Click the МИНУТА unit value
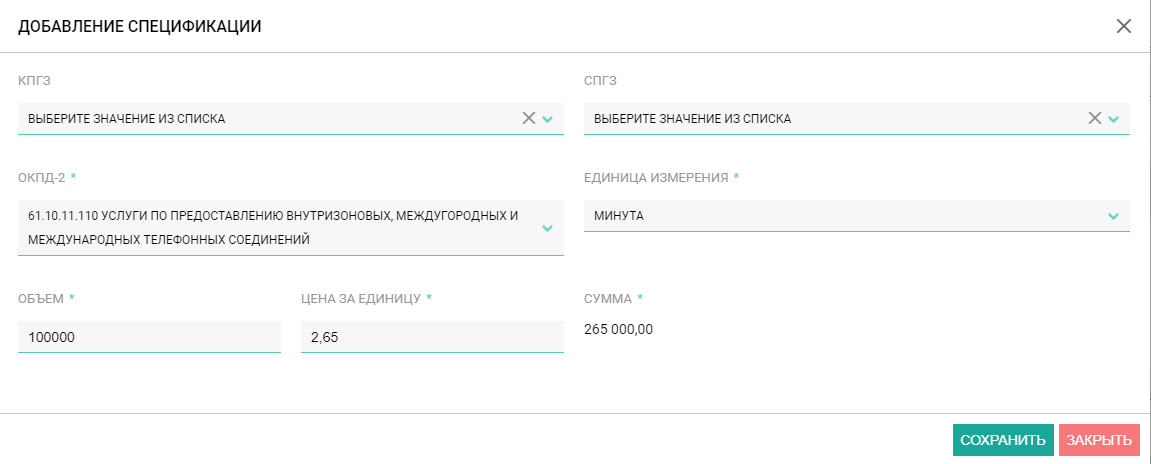Image resolution: width=1151 pixels, height=464 pixels. [x=619, y=216]
